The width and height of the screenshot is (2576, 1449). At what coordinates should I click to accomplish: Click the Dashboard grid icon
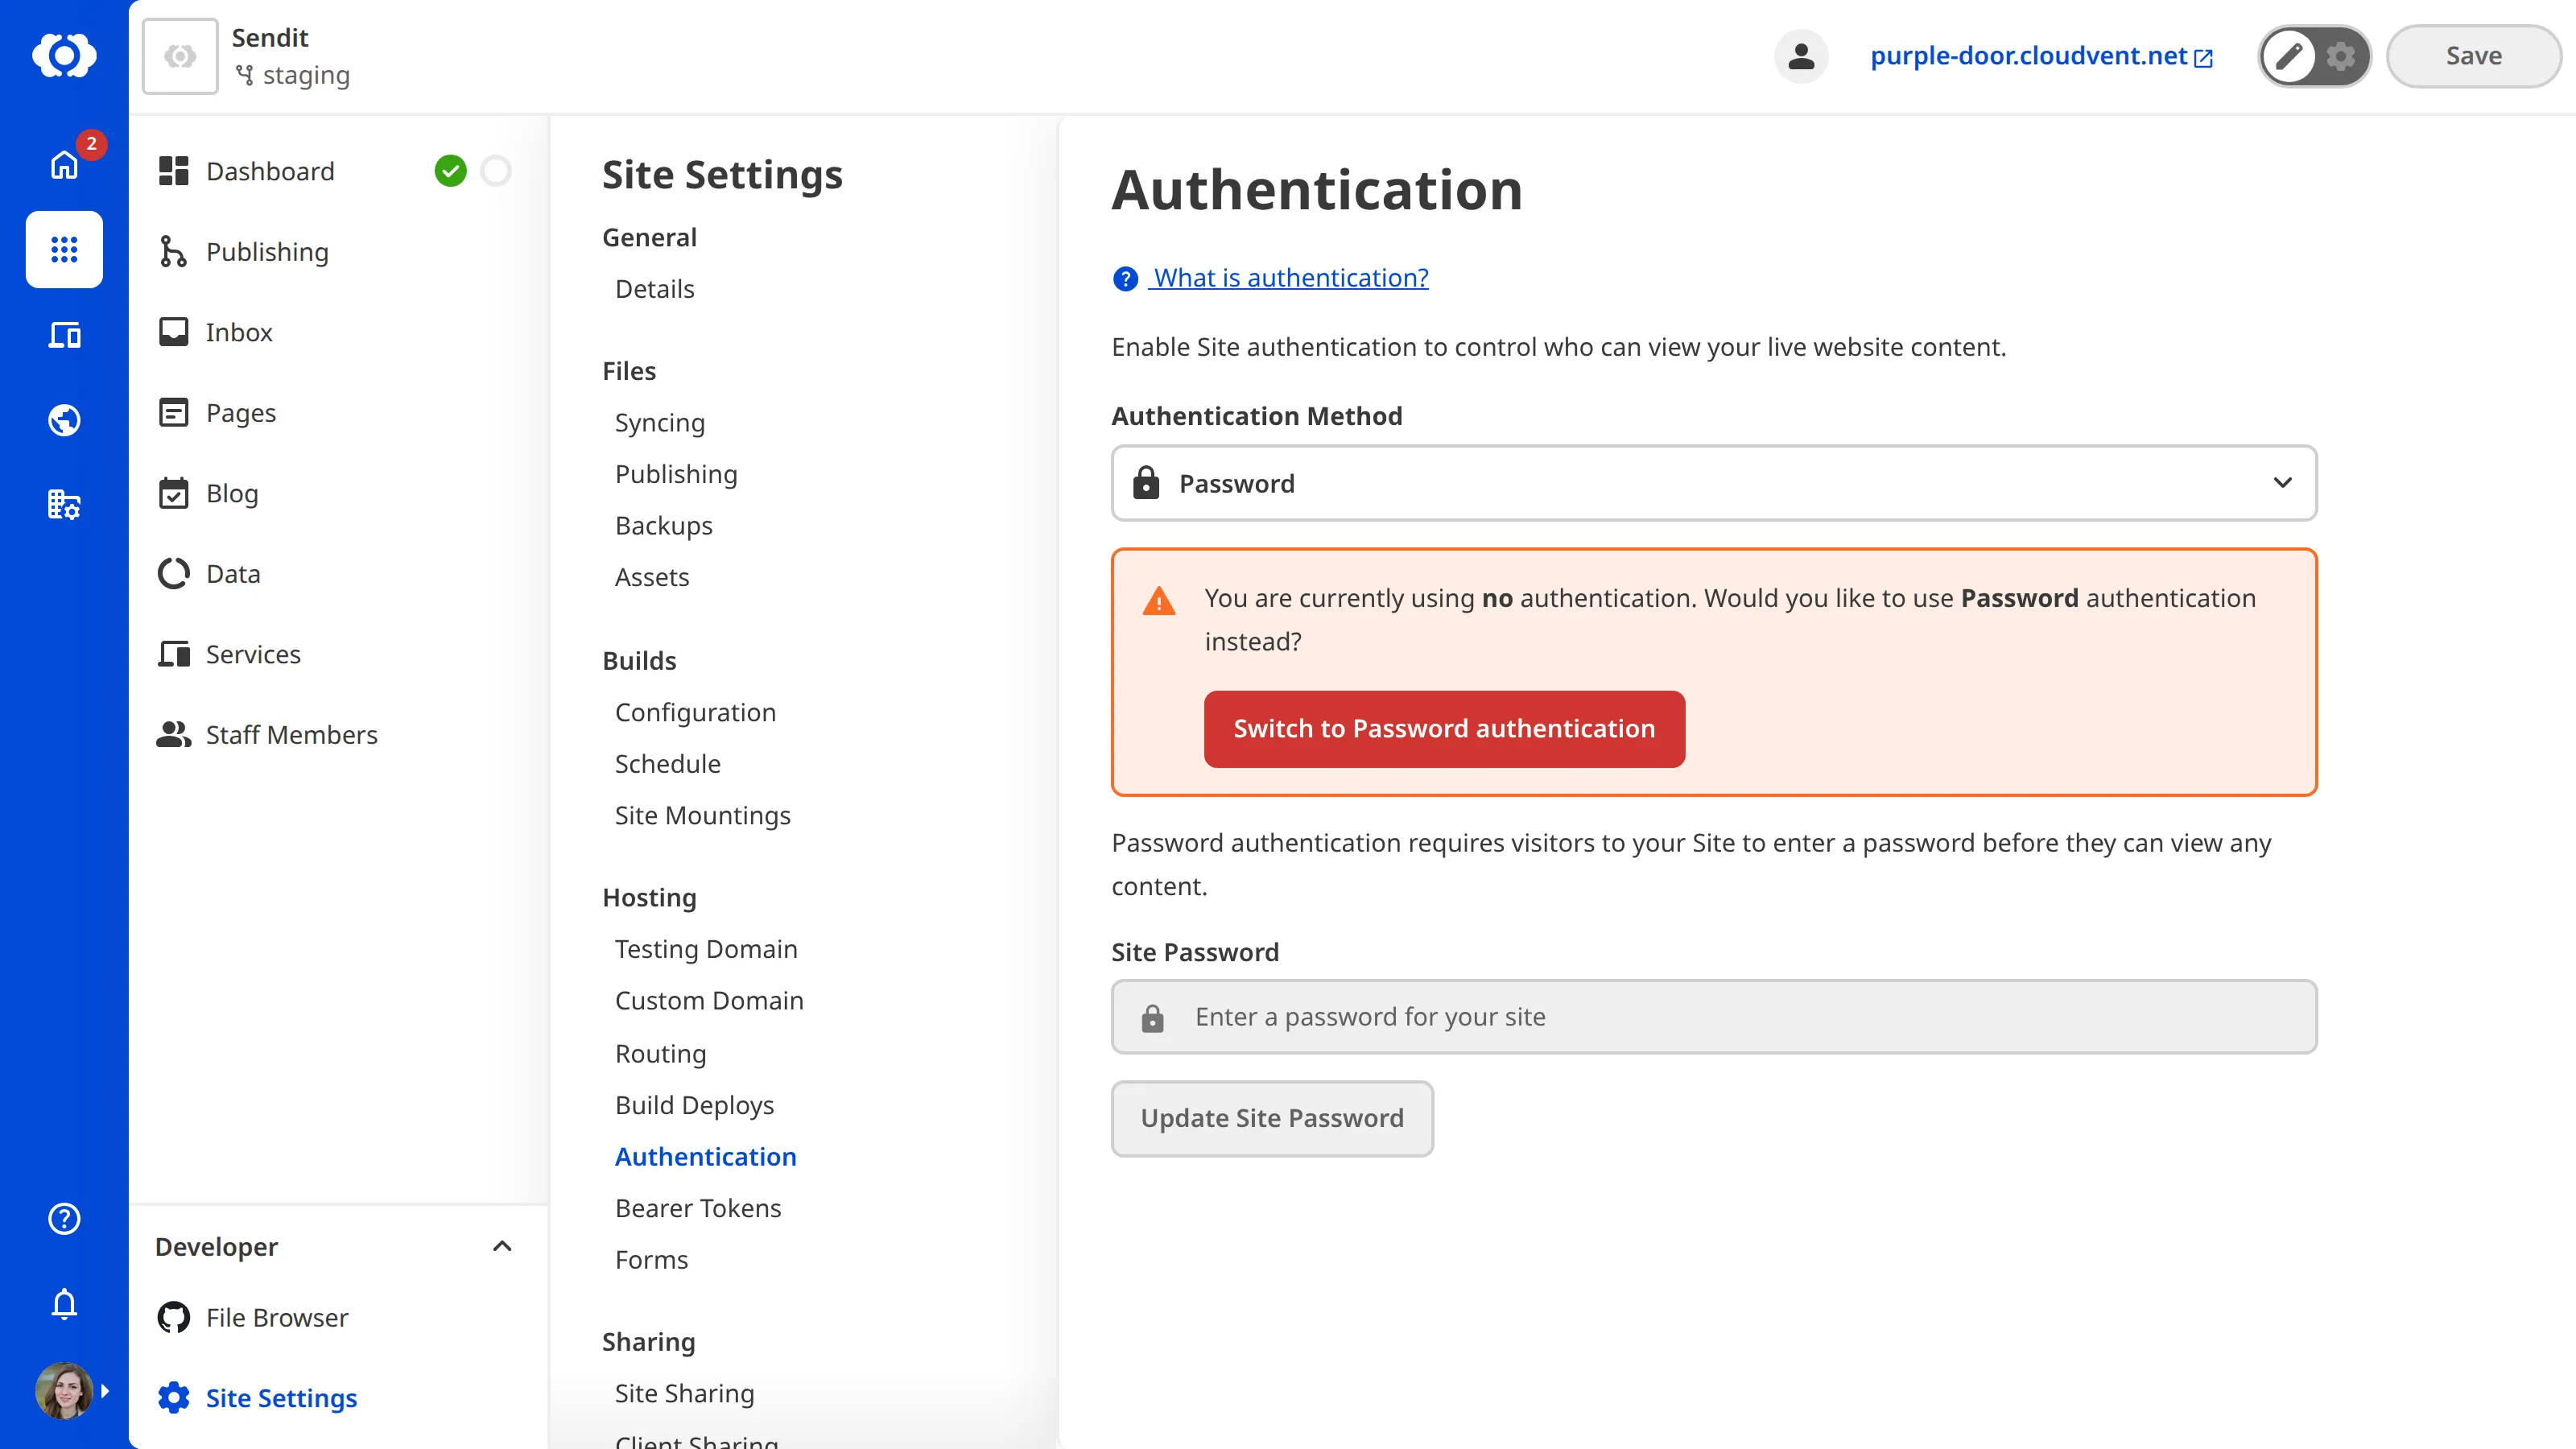tap(174, 171)
